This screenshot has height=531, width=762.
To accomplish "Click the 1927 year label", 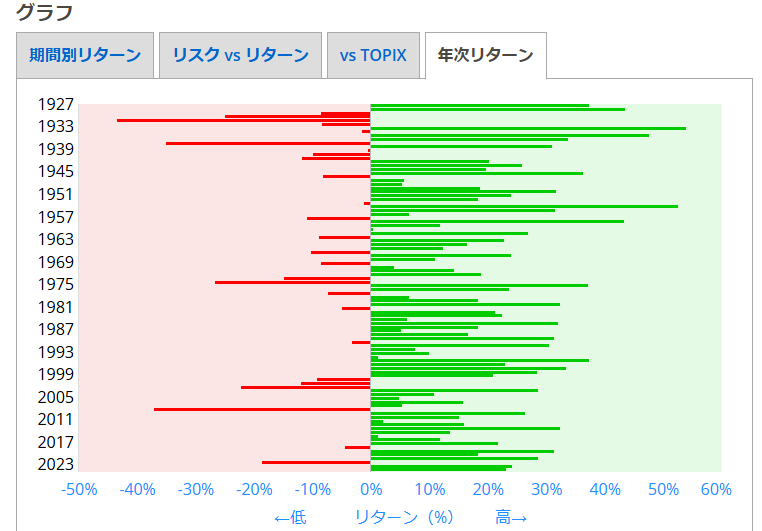I will [x=55, y=104].
